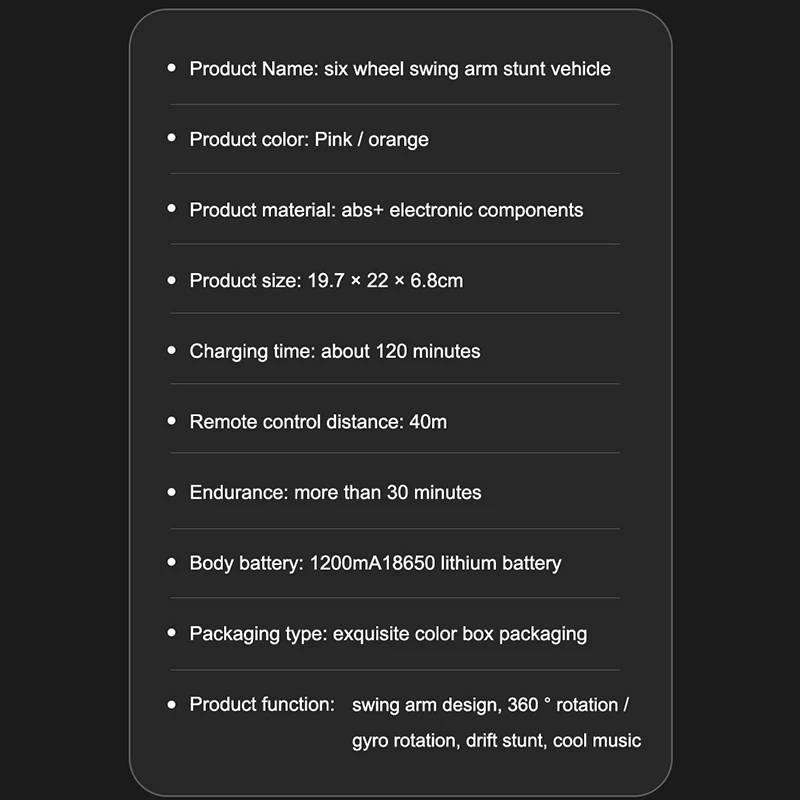Click the '19.7 × 22 × 6.8cm' size text
This screenshot has height=800, width=800.
(385, 281)
